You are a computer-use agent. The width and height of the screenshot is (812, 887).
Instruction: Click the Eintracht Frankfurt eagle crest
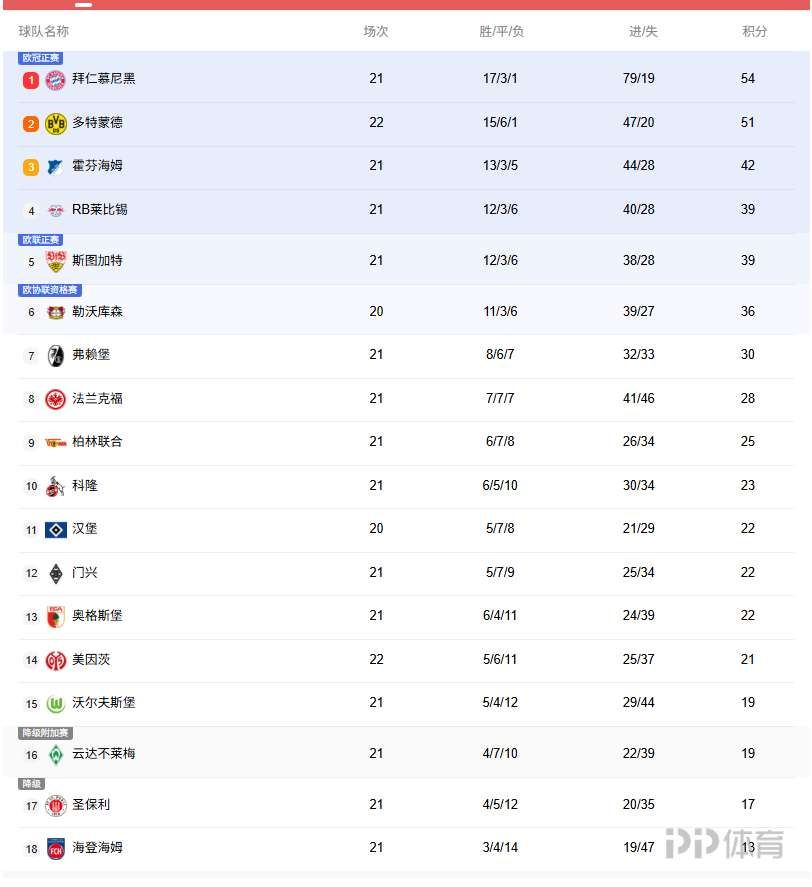click(56, 399)
